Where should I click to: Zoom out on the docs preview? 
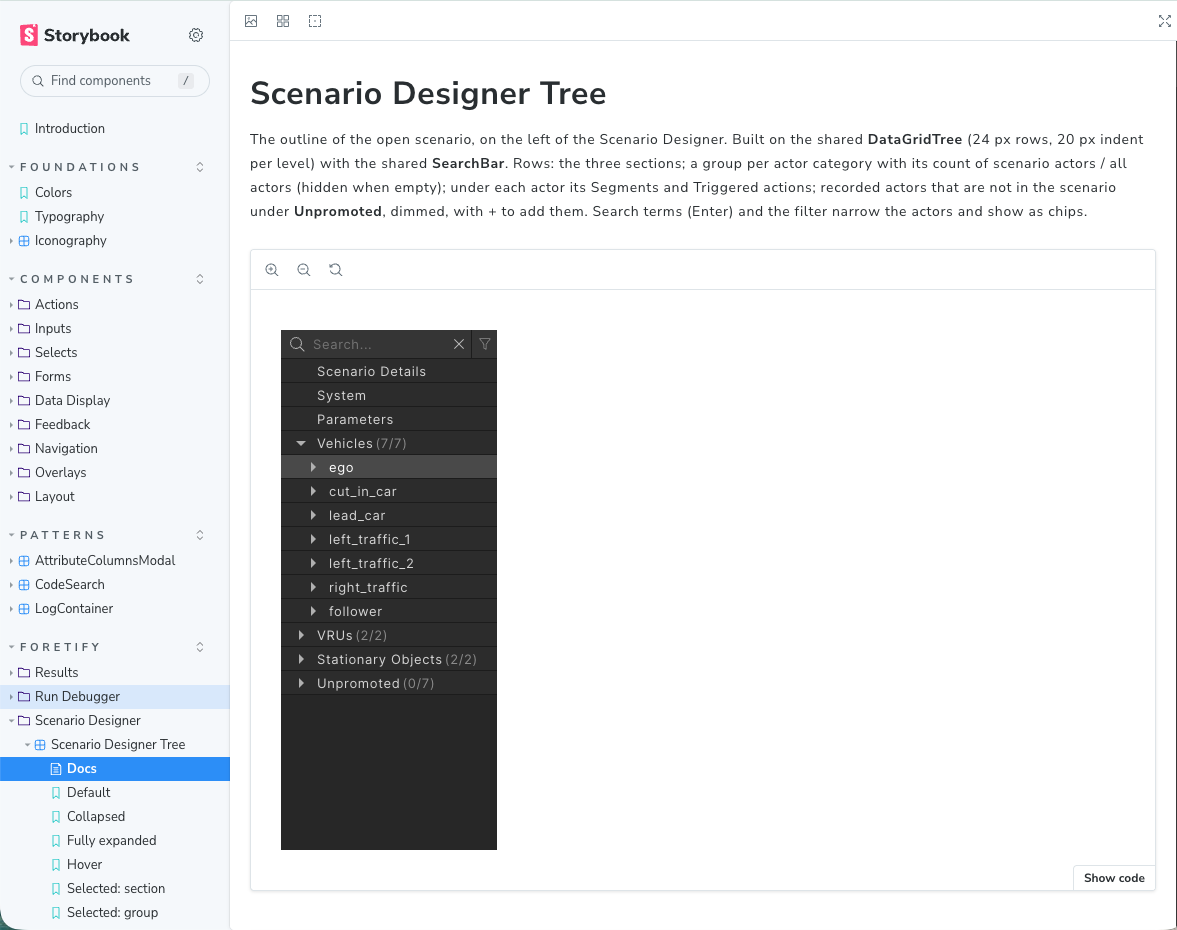(304, 269)
